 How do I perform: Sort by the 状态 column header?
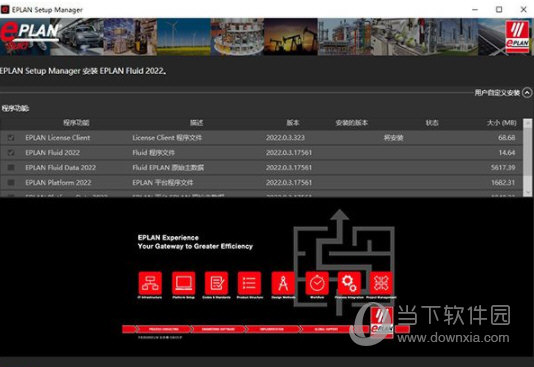point(432,123)
